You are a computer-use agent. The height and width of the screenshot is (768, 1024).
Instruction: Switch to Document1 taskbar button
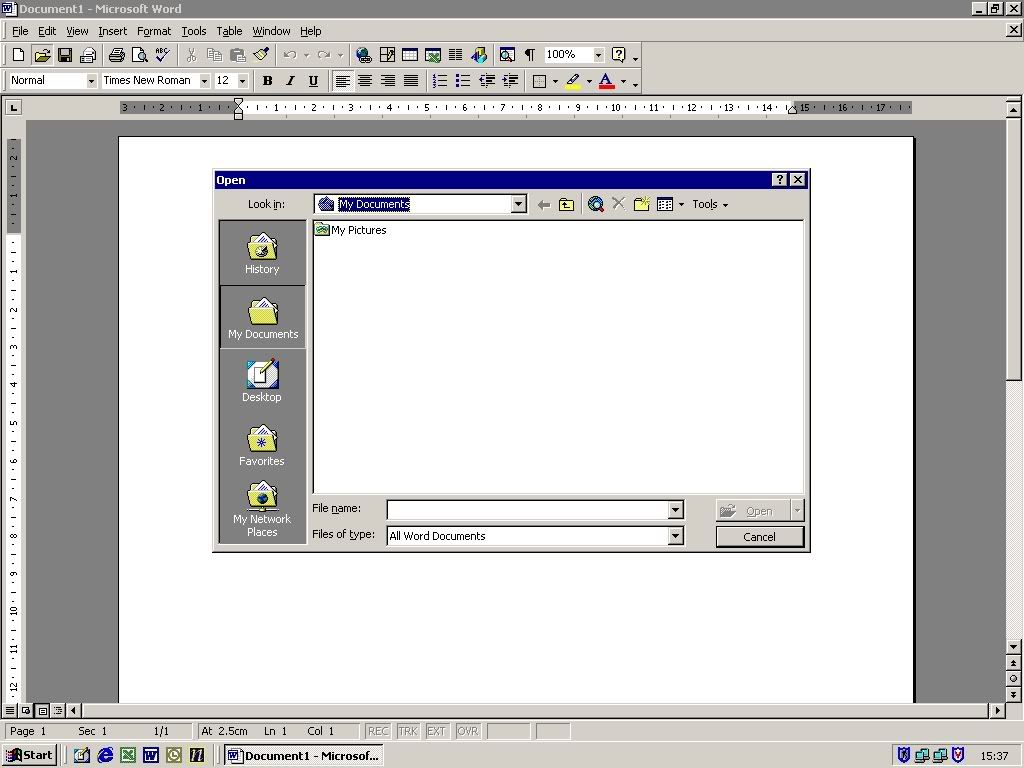pos(304,756)
